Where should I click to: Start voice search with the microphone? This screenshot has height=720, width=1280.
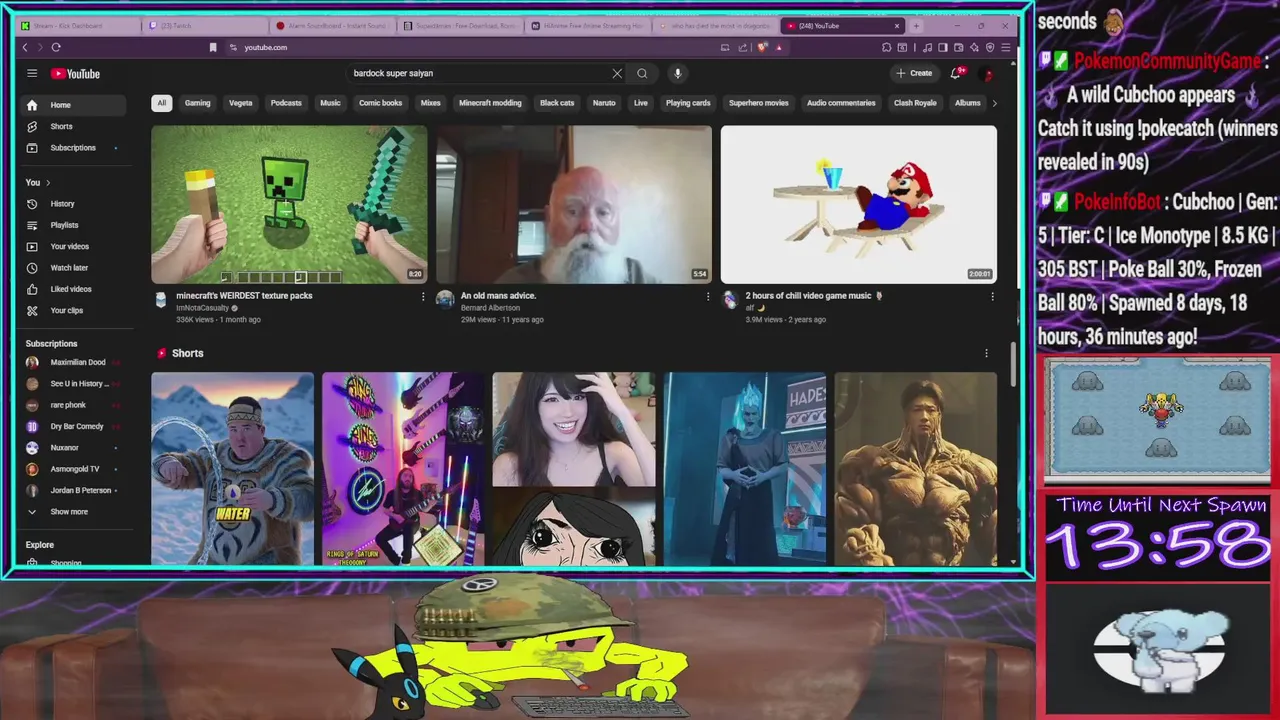(x=677, y=73)
